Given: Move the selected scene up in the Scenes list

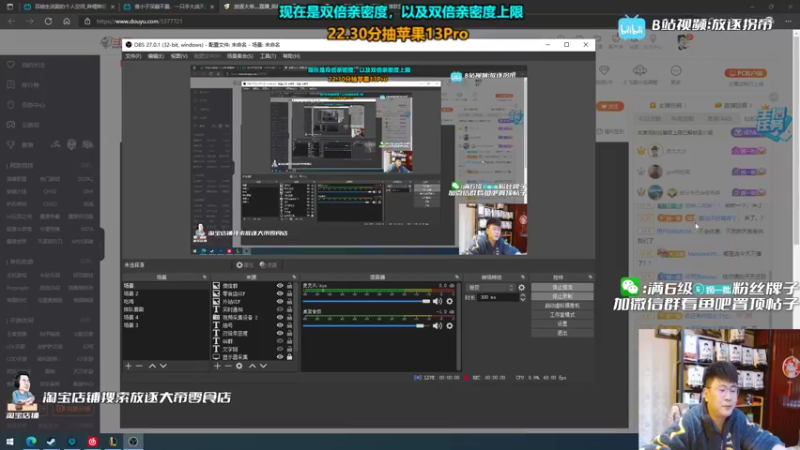Looking at the screenshot, I should 152,366.
